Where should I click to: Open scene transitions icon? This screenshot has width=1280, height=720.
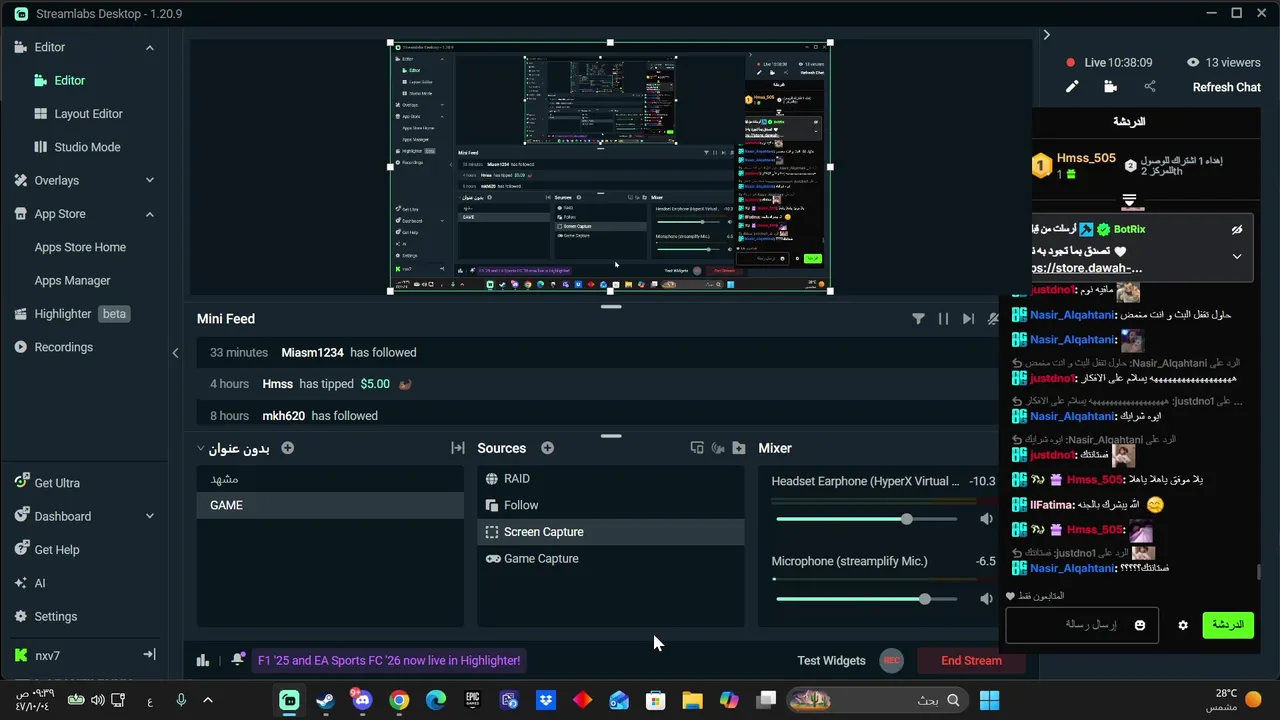click(x=458, y=448)
